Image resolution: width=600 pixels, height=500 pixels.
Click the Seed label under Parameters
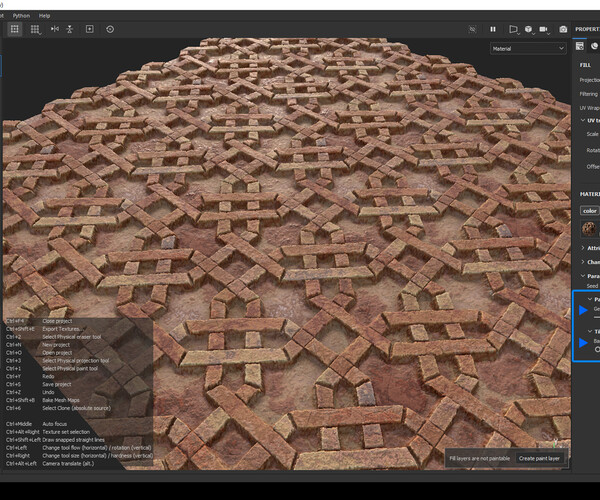click(x=592, y=286)
